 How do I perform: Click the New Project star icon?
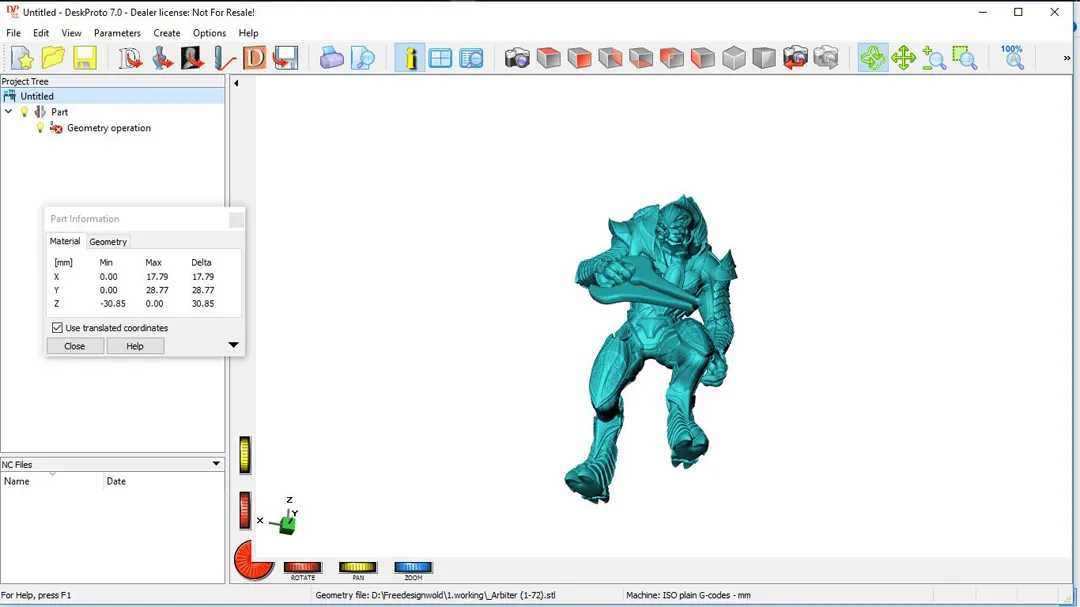[22, 58]
